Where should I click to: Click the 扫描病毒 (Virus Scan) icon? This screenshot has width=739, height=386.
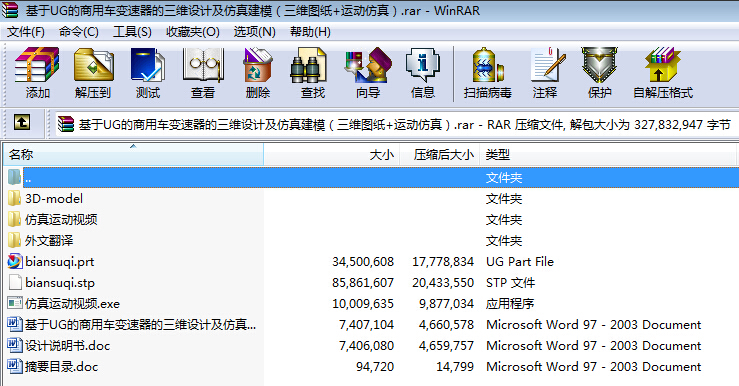tap(488, 66)
